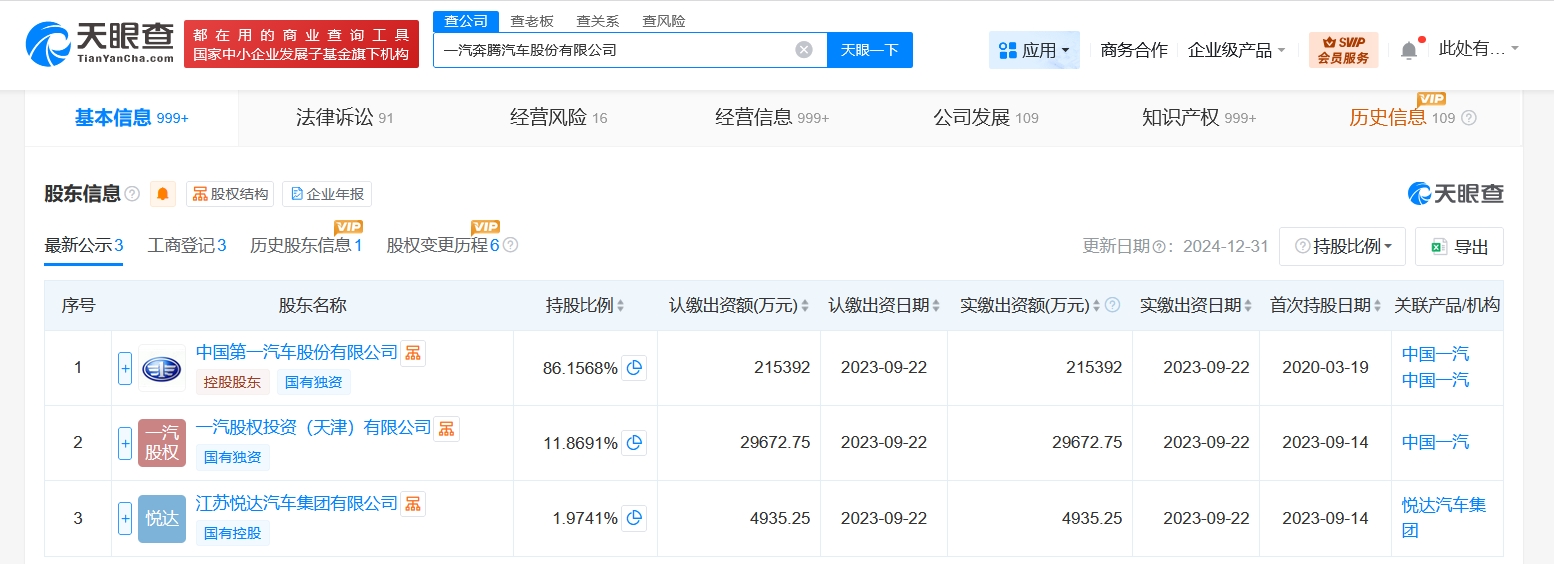Open the 应用 dropdown menu
The image size is (1554, 564).
[1034, 50]
